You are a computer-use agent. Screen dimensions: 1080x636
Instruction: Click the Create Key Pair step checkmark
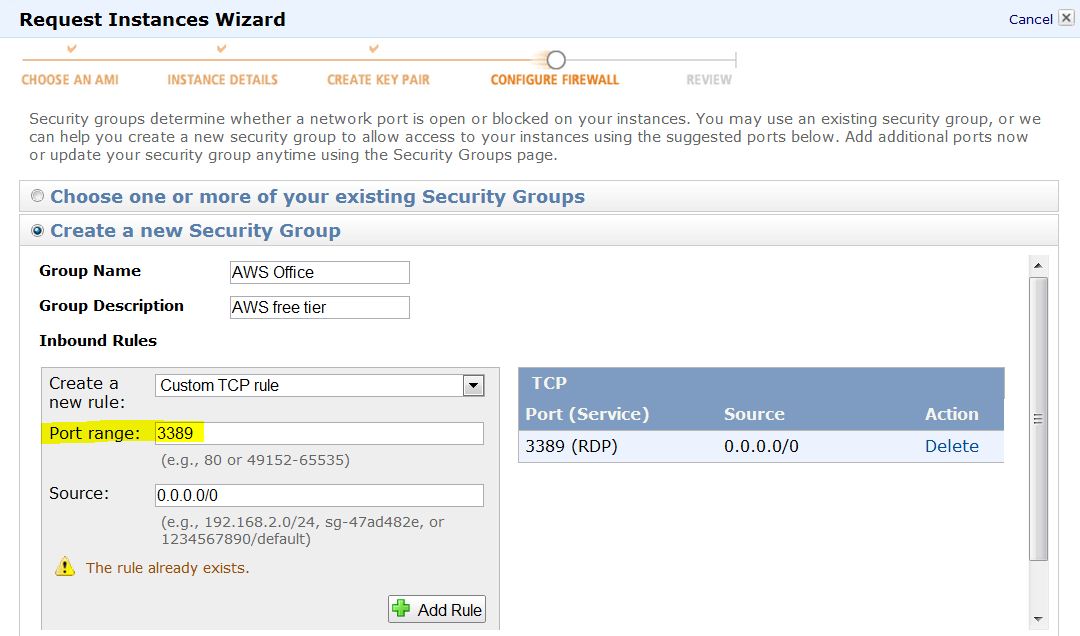373,48
